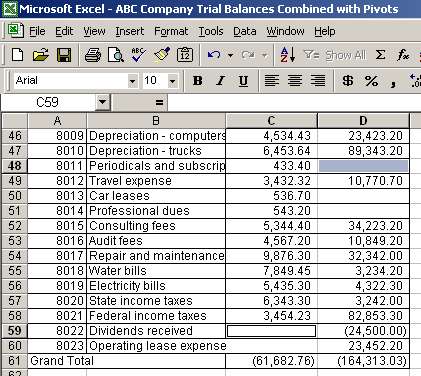Open the Help menu
Screen dimensions: 421x376
[325, 31]
